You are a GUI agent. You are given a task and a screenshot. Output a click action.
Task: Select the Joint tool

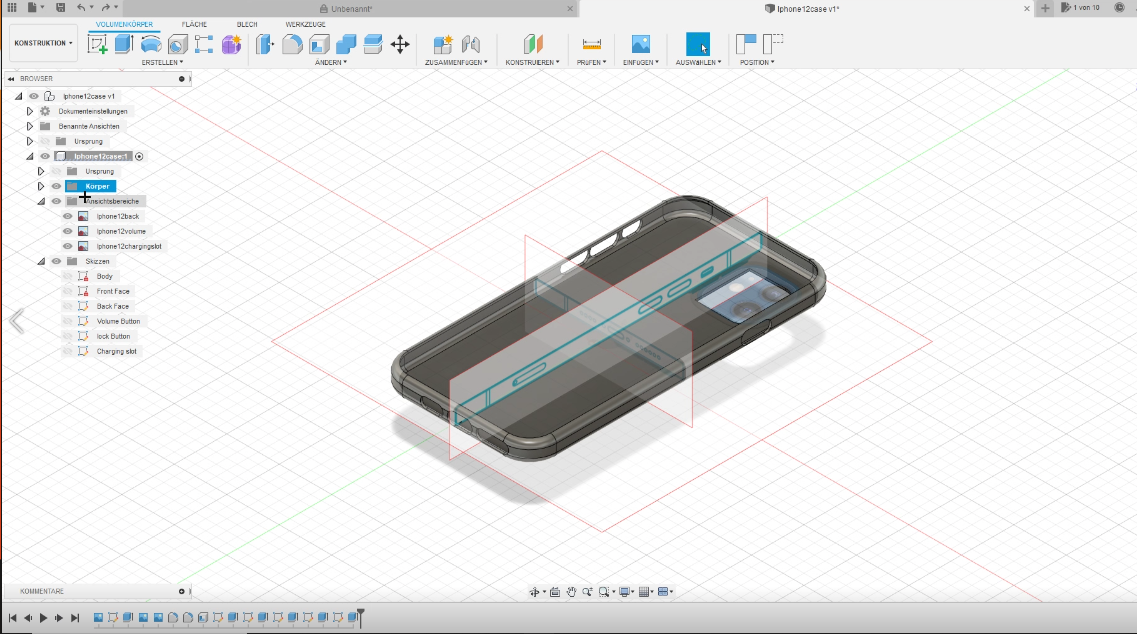point(471,44)
